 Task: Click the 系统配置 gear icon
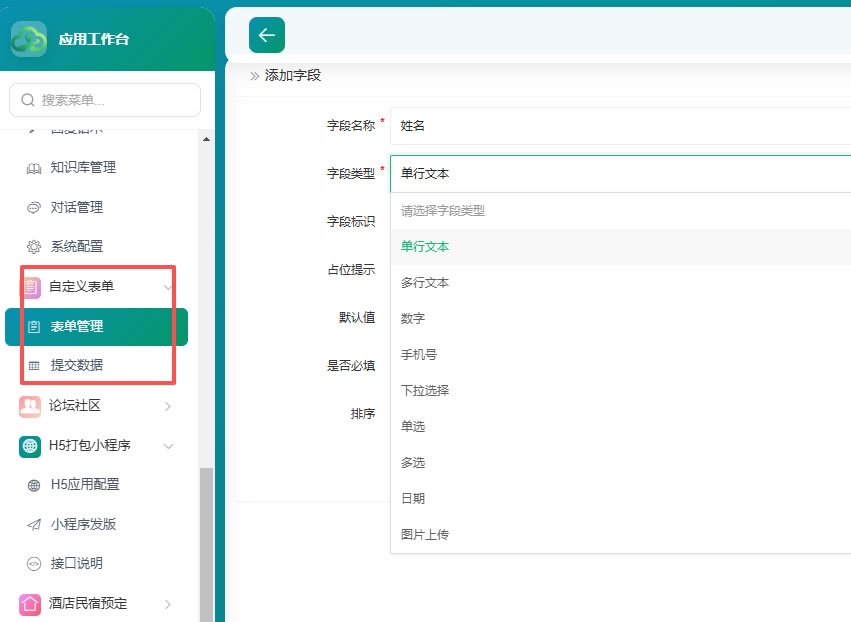[x=34, y=247]
